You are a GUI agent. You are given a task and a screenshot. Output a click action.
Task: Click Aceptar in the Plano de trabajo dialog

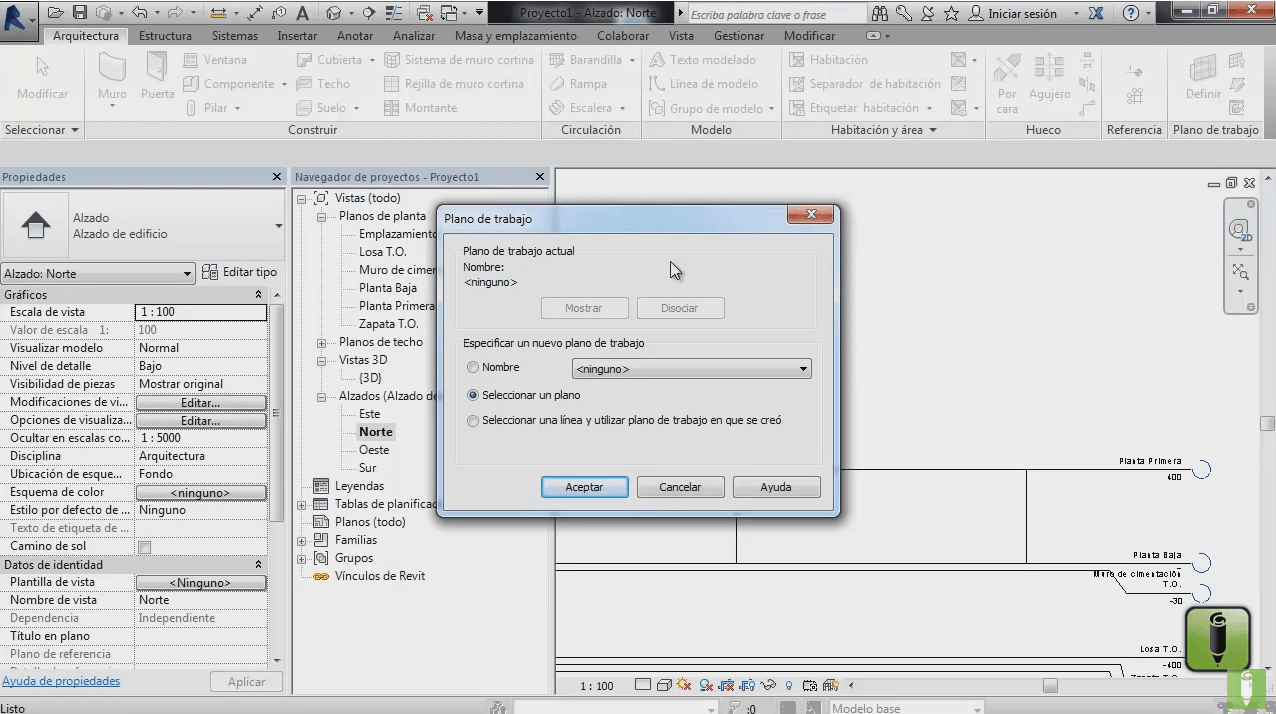pyautogui.click(x=584, y=487)
